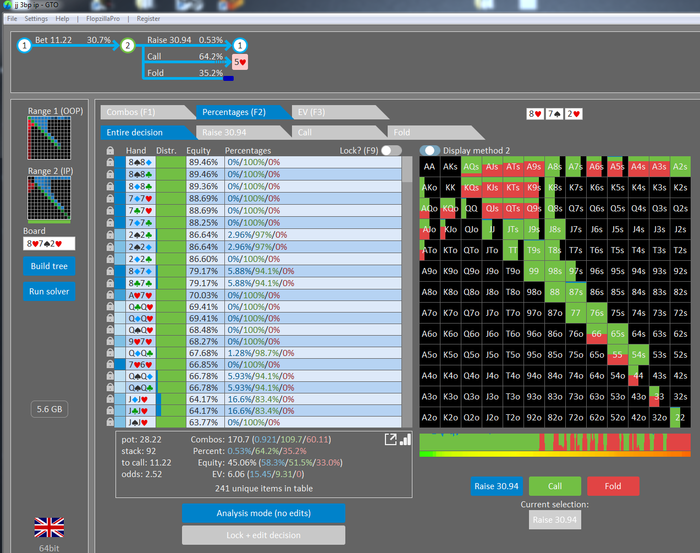The width and height of the screenshot is (700, 553).
Task: Open the File menu
Action: (12, 19)
